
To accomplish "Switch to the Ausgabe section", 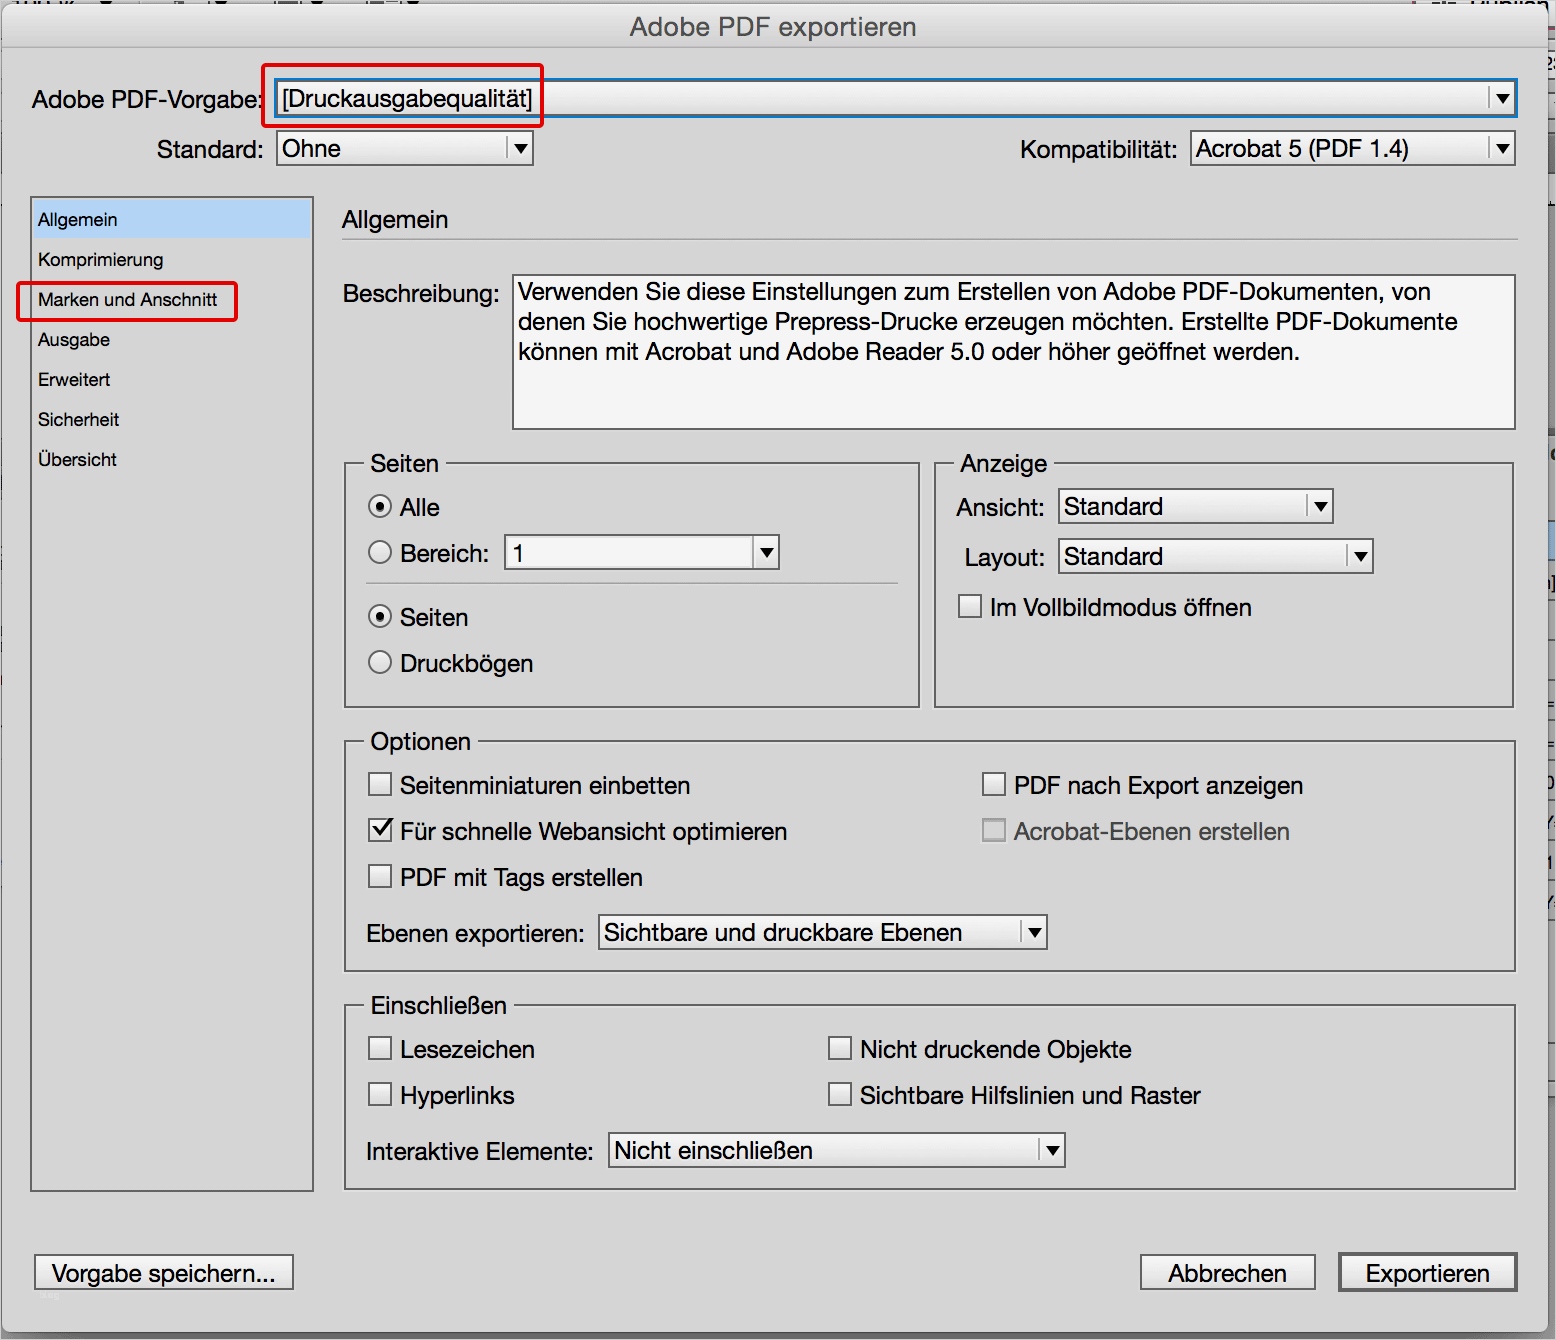I will pyautogui.click(x=74, y=339).
